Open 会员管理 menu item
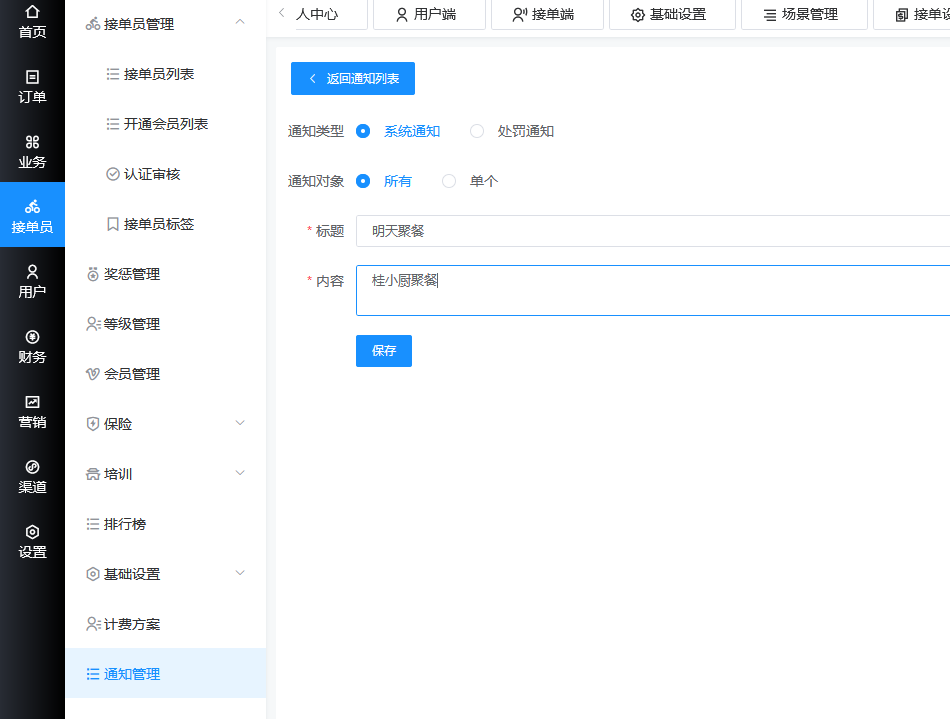Image resolution: width=950 pixels, height=719 pixels. [165, 374]
